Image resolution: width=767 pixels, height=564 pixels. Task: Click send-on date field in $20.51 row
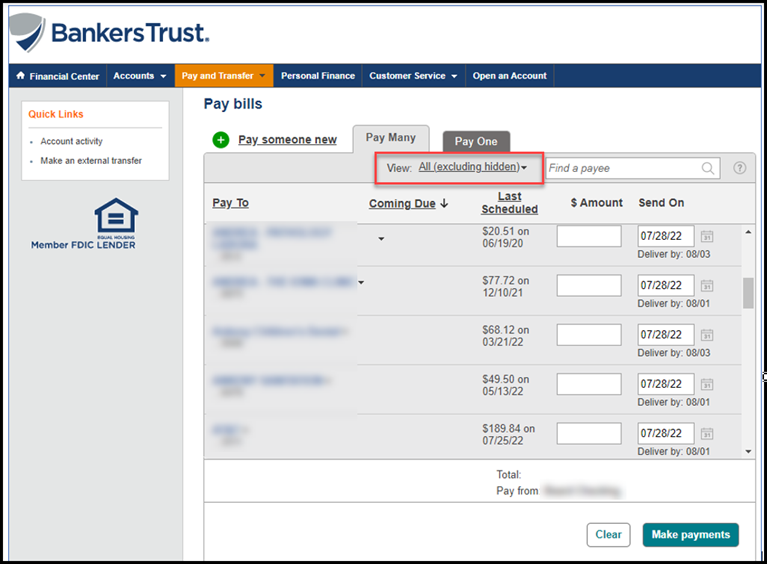click(666, 236)
